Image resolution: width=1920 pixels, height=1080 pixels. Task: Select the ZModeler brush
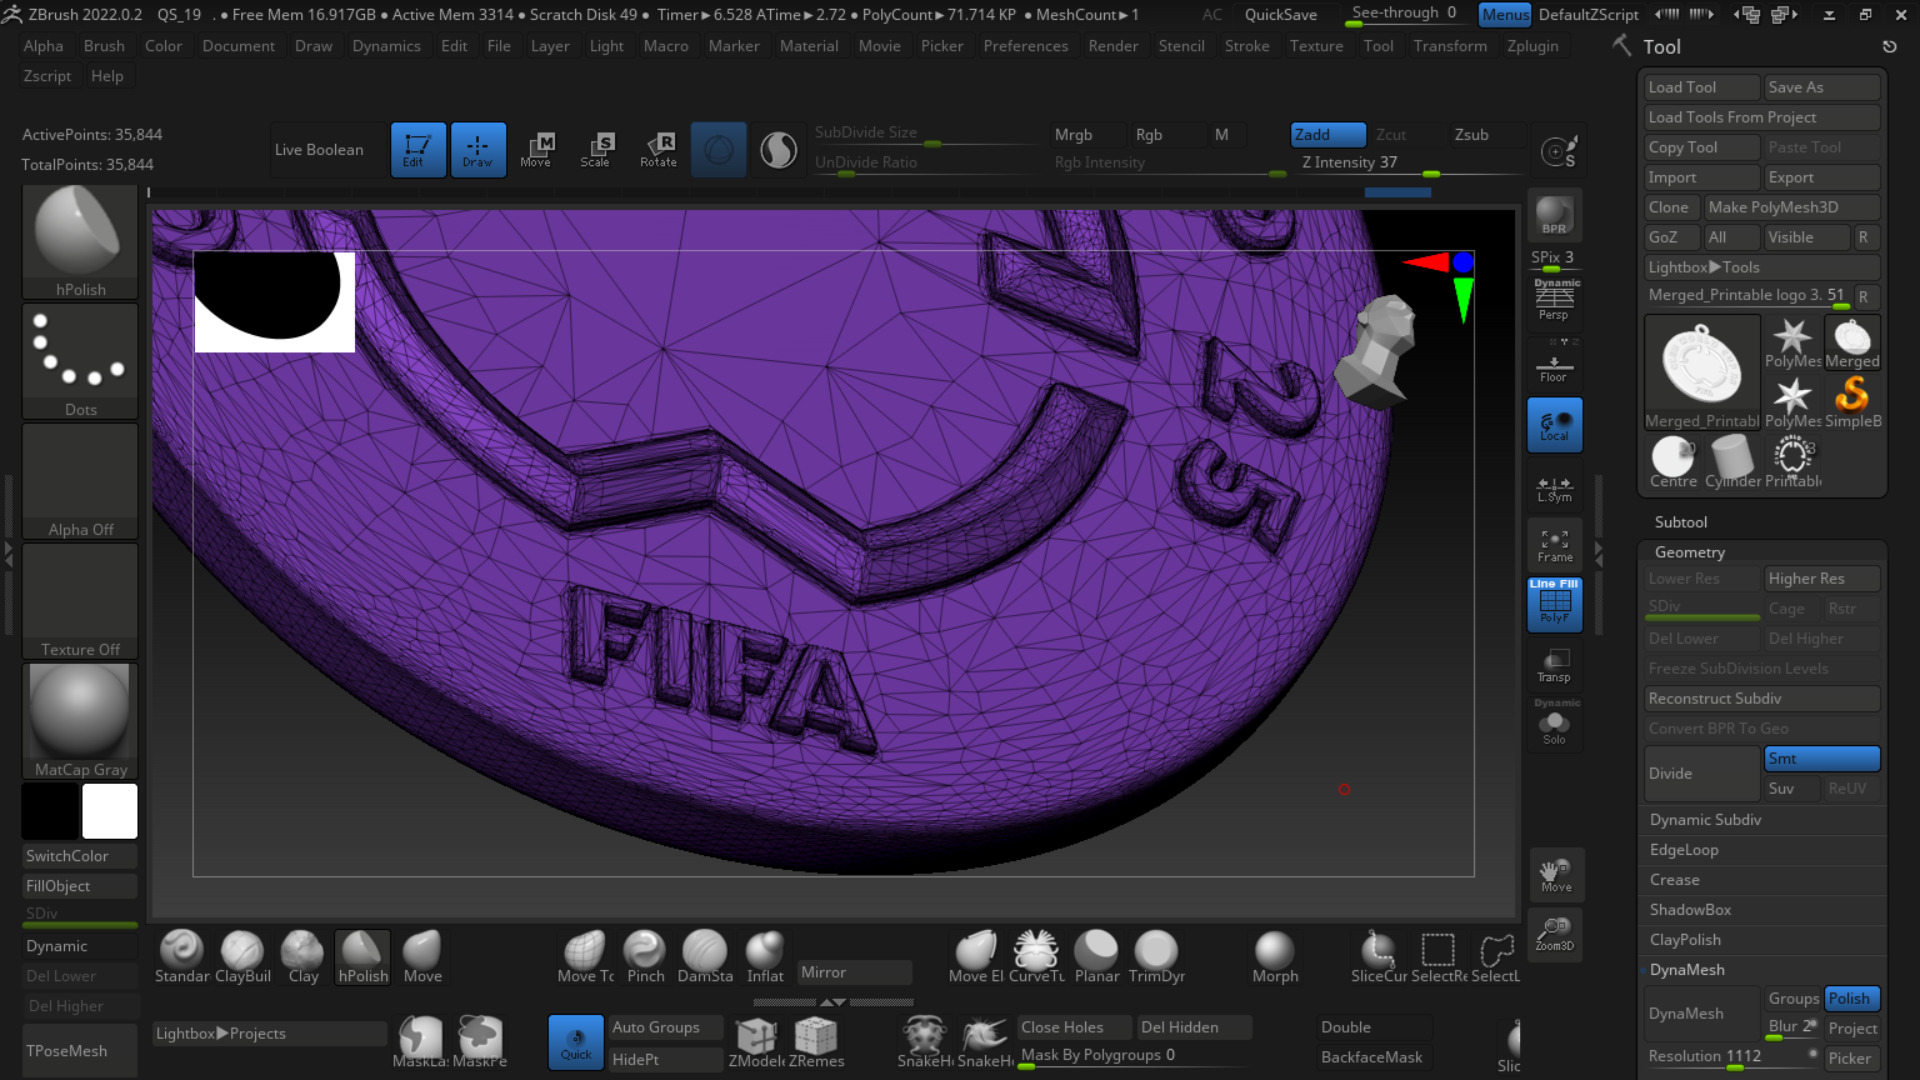[756, 1042]
